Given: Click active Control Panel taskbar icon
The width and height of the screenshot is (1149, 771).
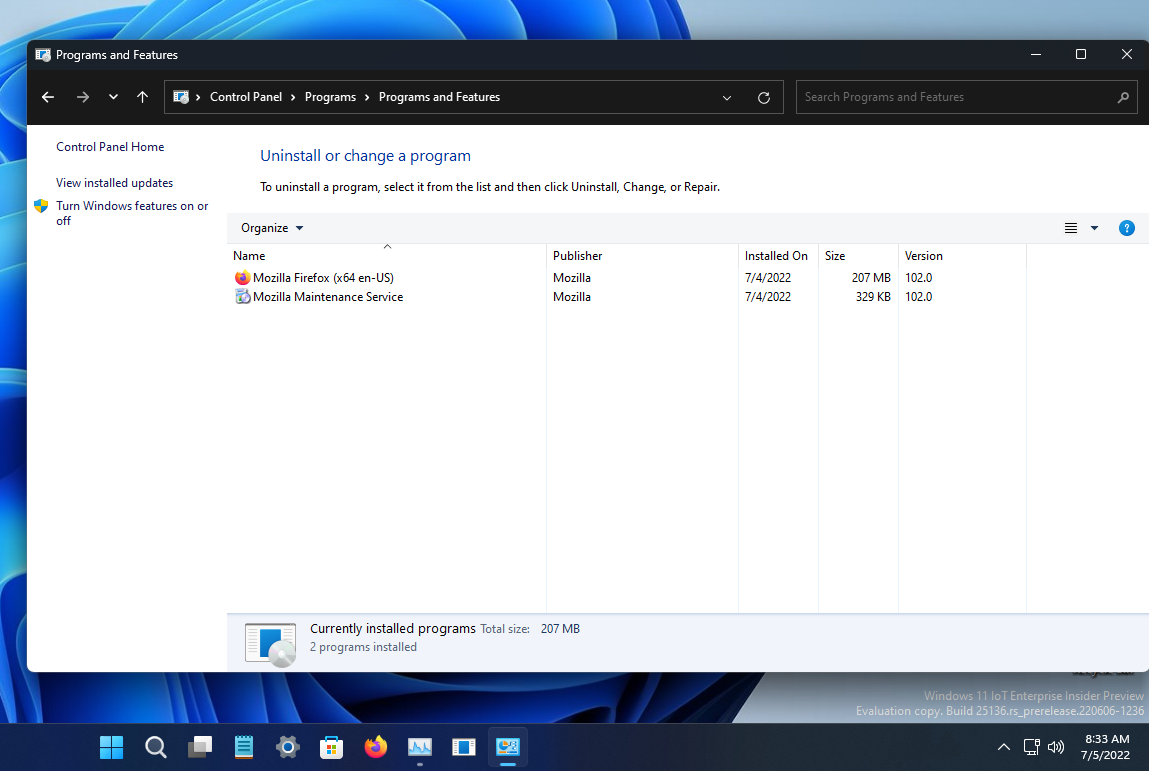Looking at the screenshot, I should (x=507, y=747).
